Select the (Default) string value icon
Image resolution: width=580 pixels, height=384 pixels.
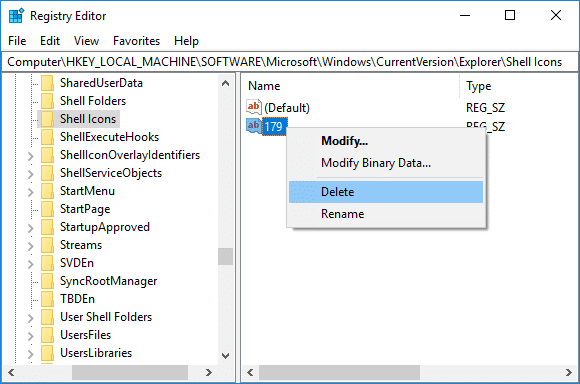click(x=254, y=107)
